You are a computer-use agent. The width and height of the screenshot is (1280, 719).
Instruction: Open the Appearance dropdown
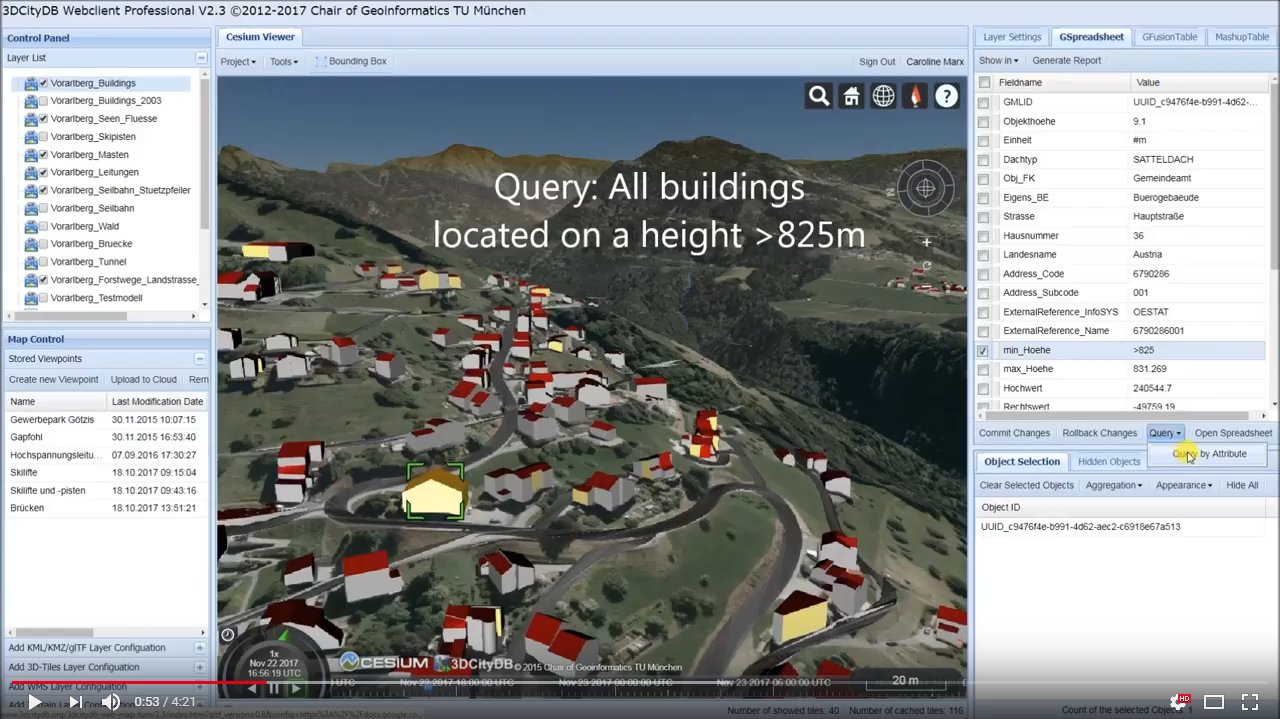(1184, 485)
